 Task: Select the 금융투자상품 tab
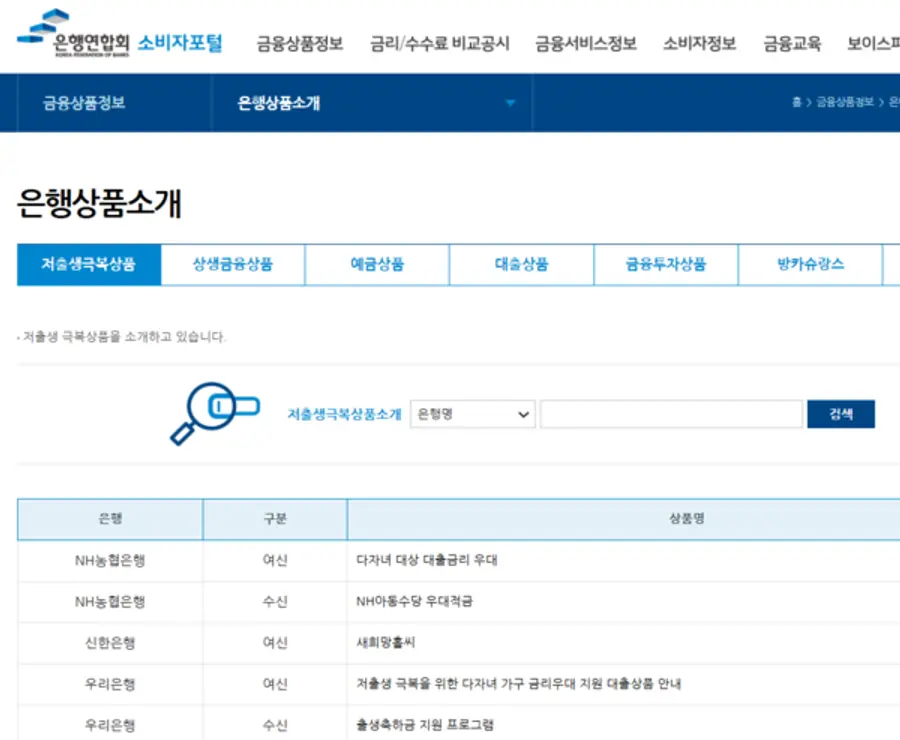pos(665,265)
